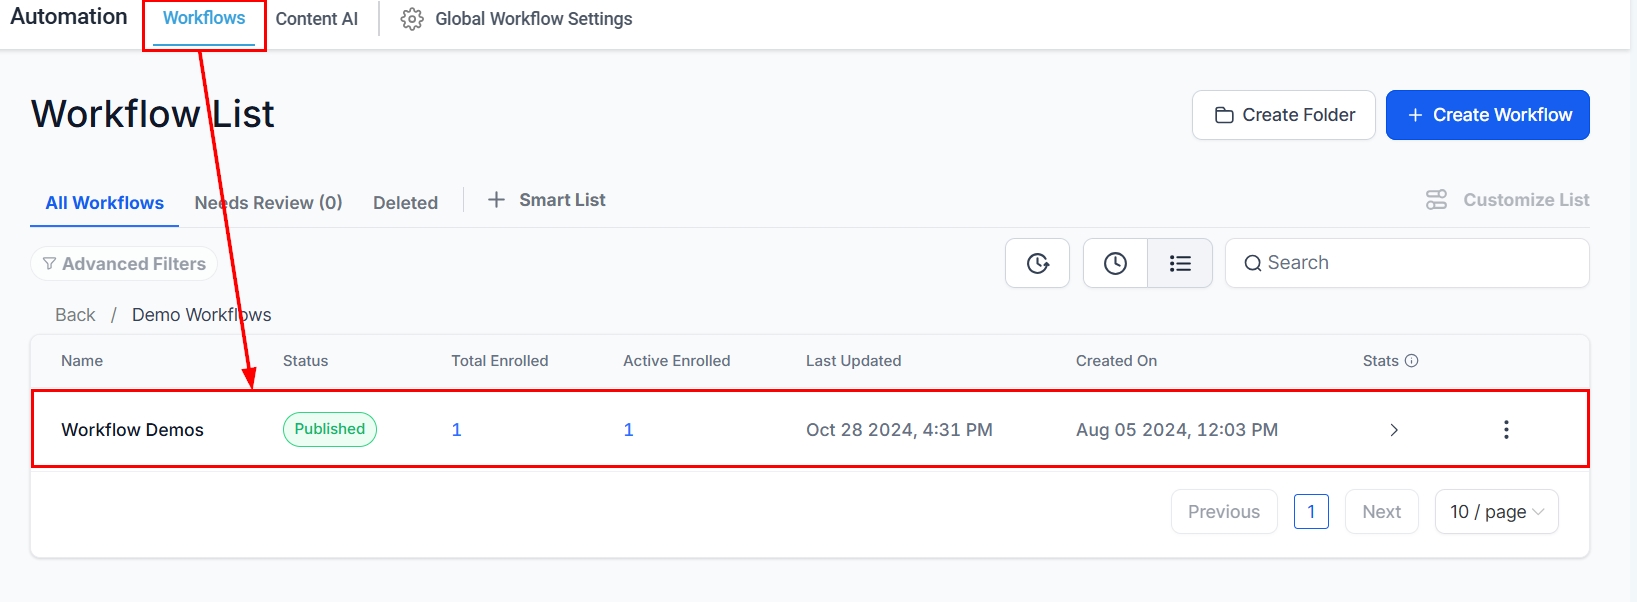Screen dimensions: 1637x602
Task: Select the list view icon
Action: (x=1180, y=263)
